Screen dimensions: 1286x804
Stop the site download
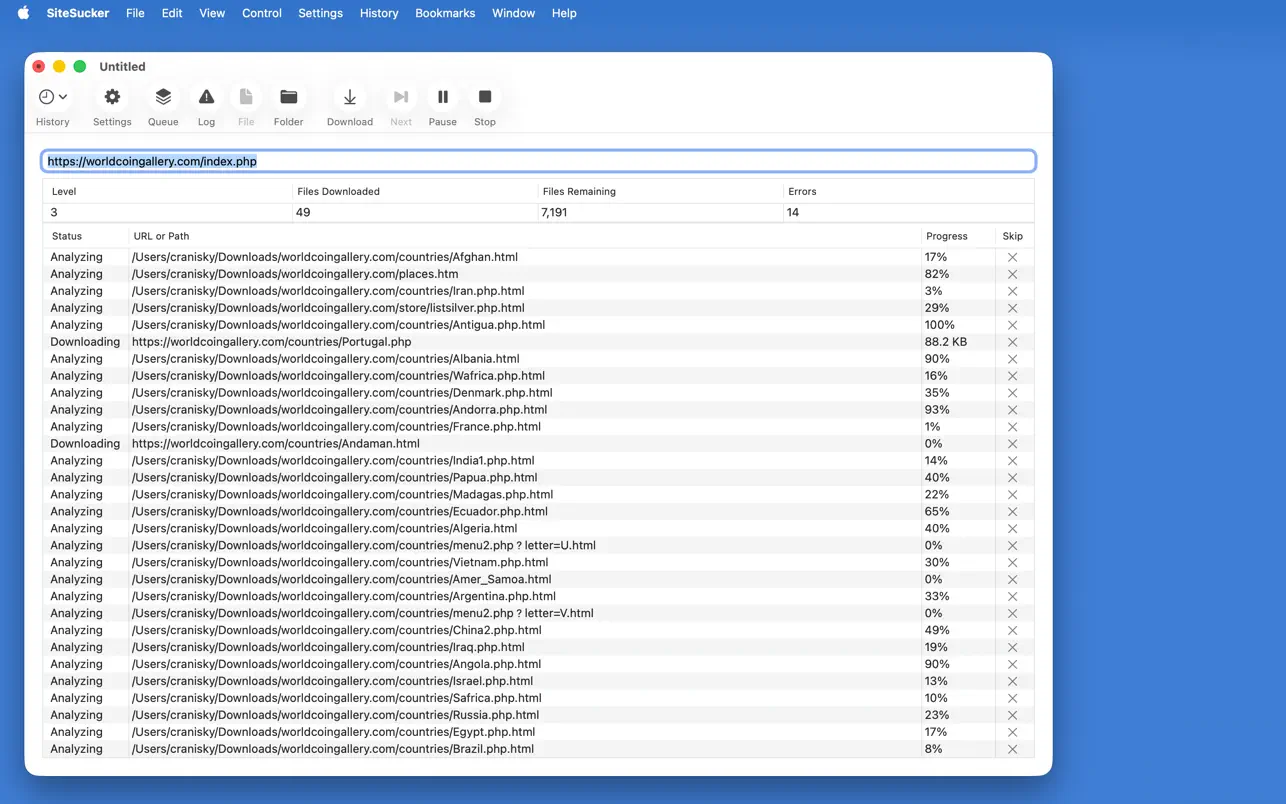coord(485,97)
